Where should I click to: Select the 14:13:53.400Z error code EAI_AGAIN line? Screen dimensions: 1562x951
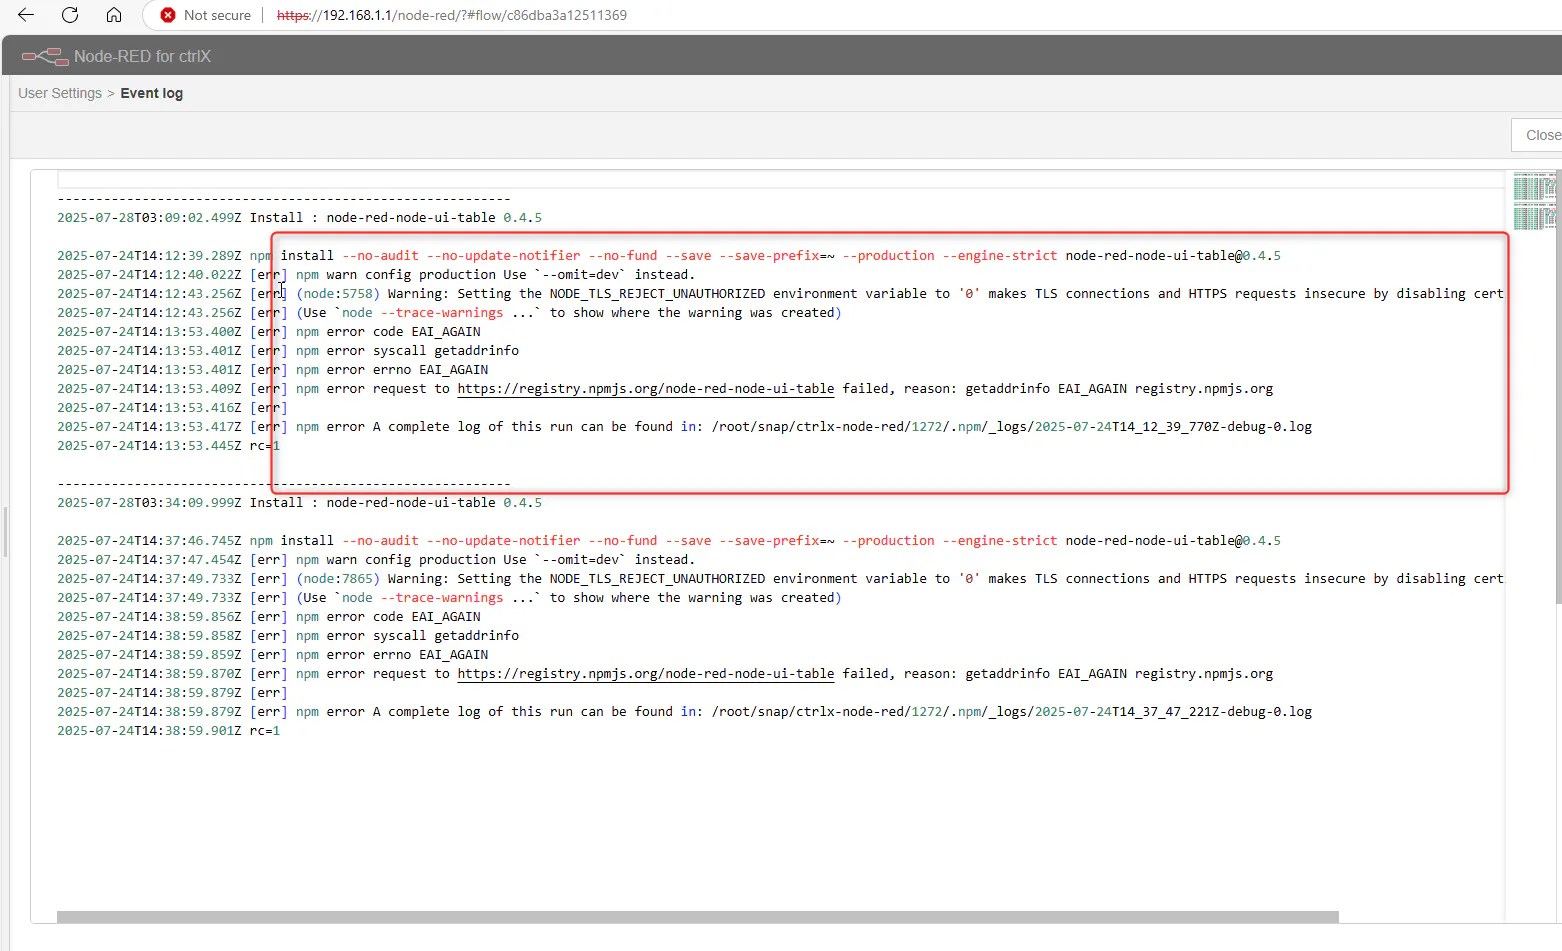tap(269, 332)
